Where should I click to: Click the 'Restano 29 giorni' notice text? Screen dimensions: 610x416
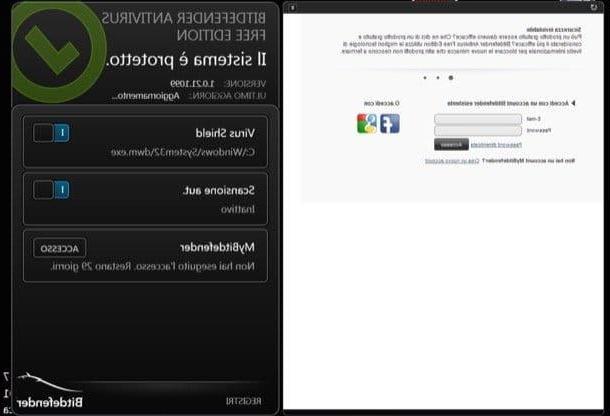(91, 267)
